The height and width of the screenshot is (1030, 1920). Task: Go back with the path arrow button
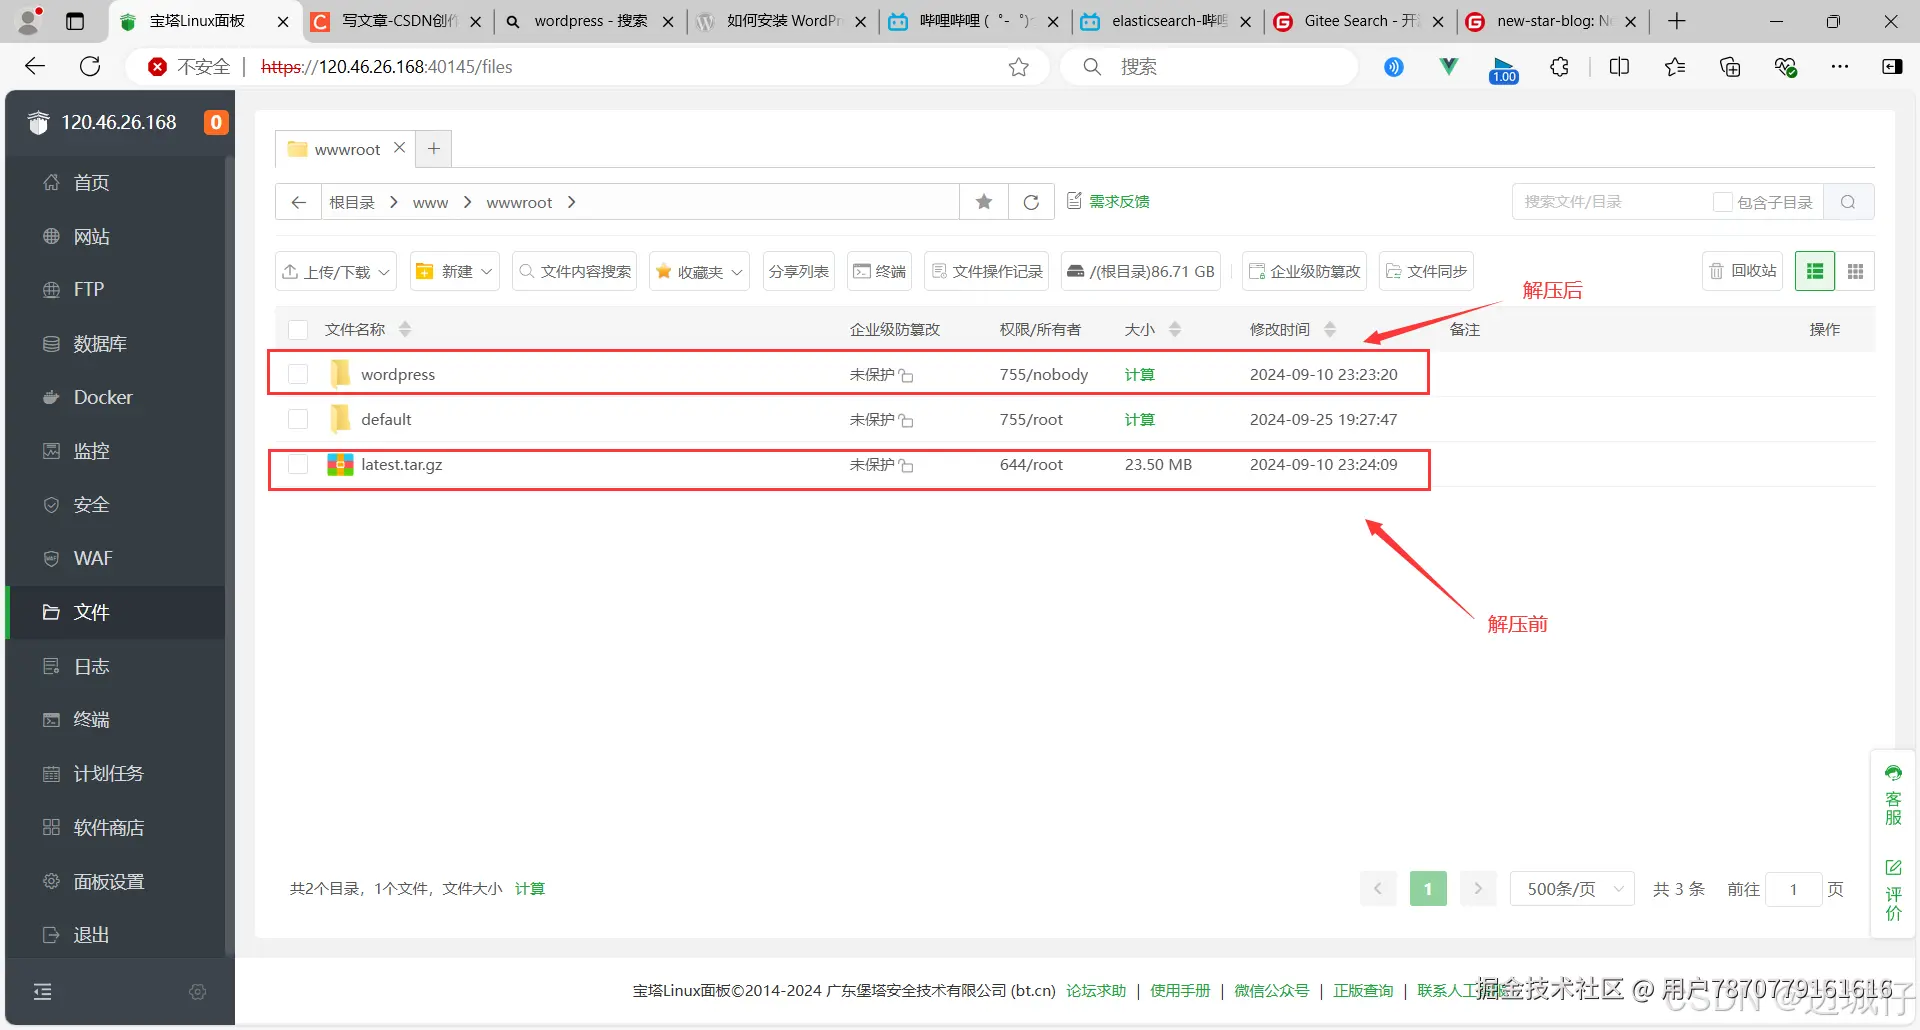point(298,202)
